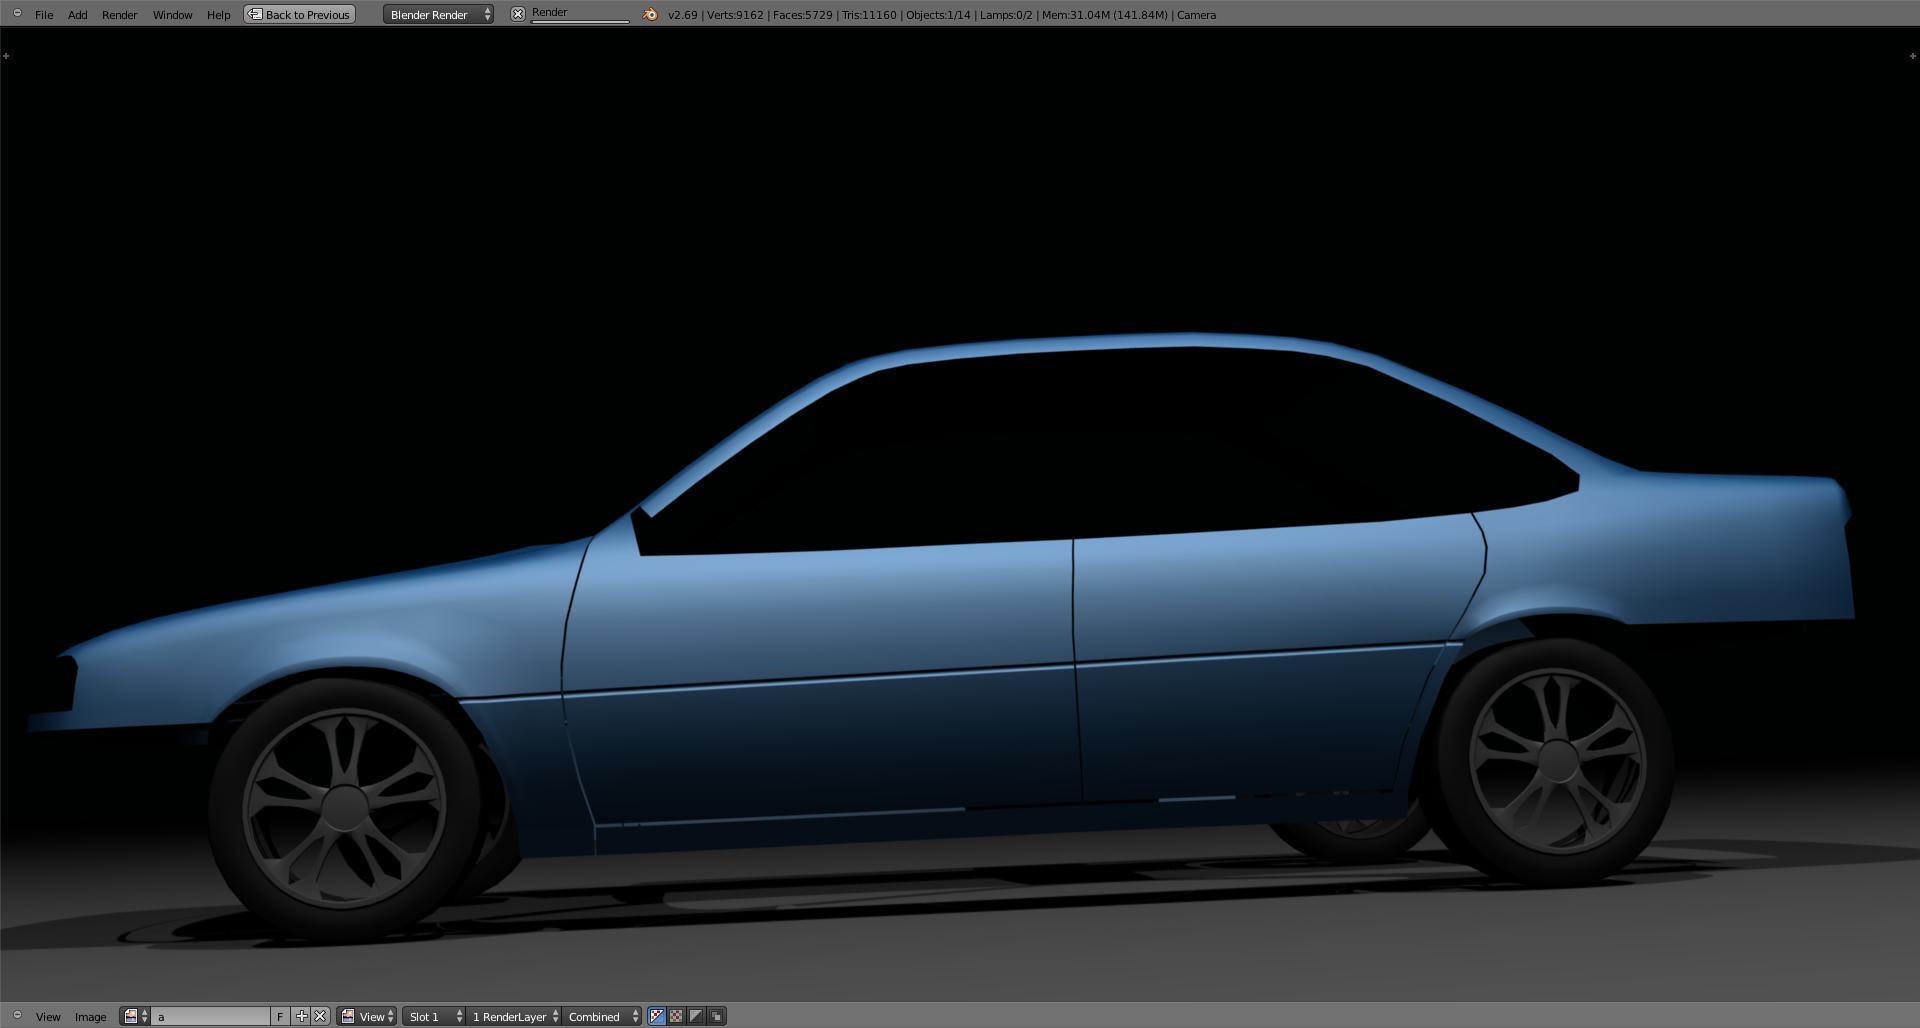Click the image browse icon beside name field
This screenshot has height=1028, width=1920.
[x=134, y=1016]
